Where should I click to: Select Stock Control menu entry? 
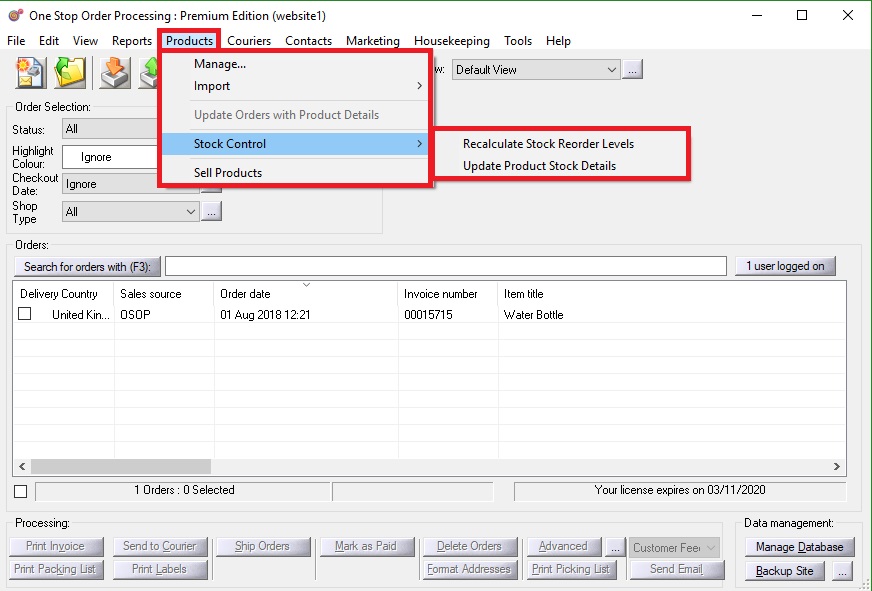click(295, 143)
